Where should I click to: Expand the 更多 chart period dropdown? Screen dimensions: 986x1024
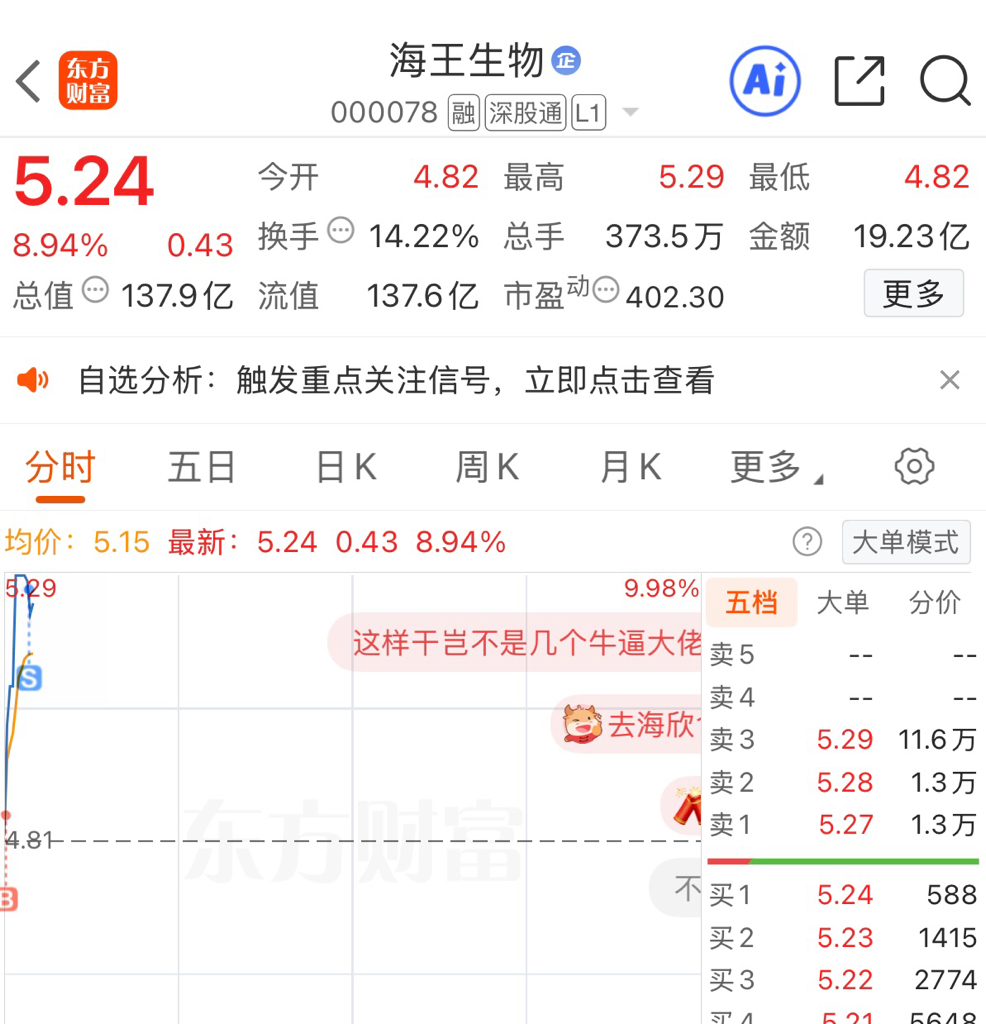[x=776, y=467]
